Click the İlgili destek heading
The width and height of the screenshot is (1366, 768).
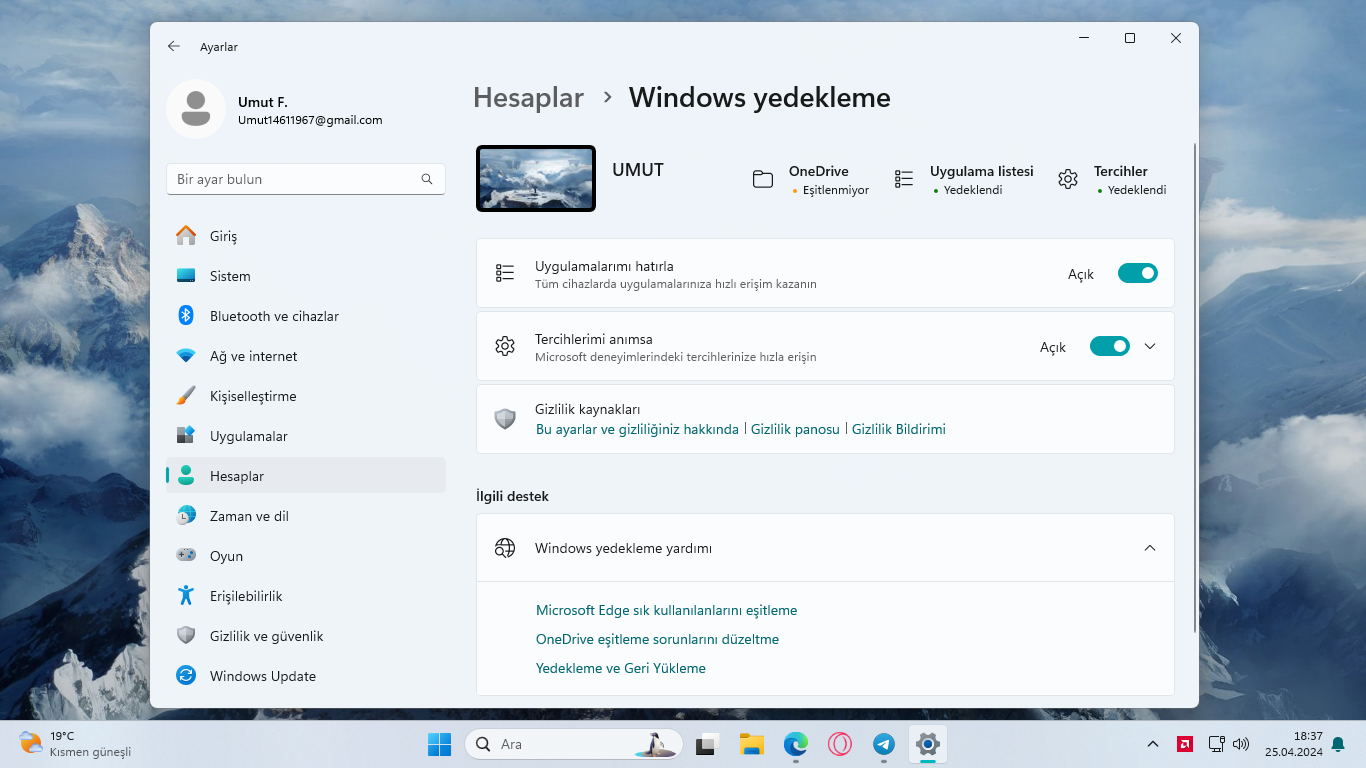point(512,496)
